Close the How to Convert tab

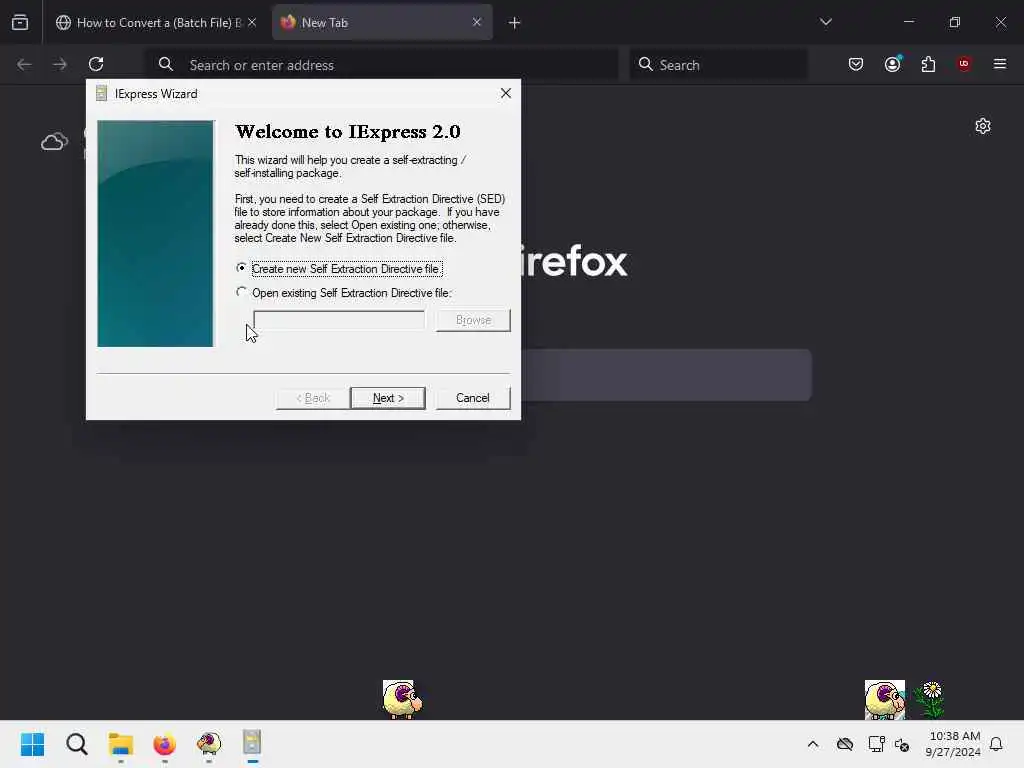(252, 22)
